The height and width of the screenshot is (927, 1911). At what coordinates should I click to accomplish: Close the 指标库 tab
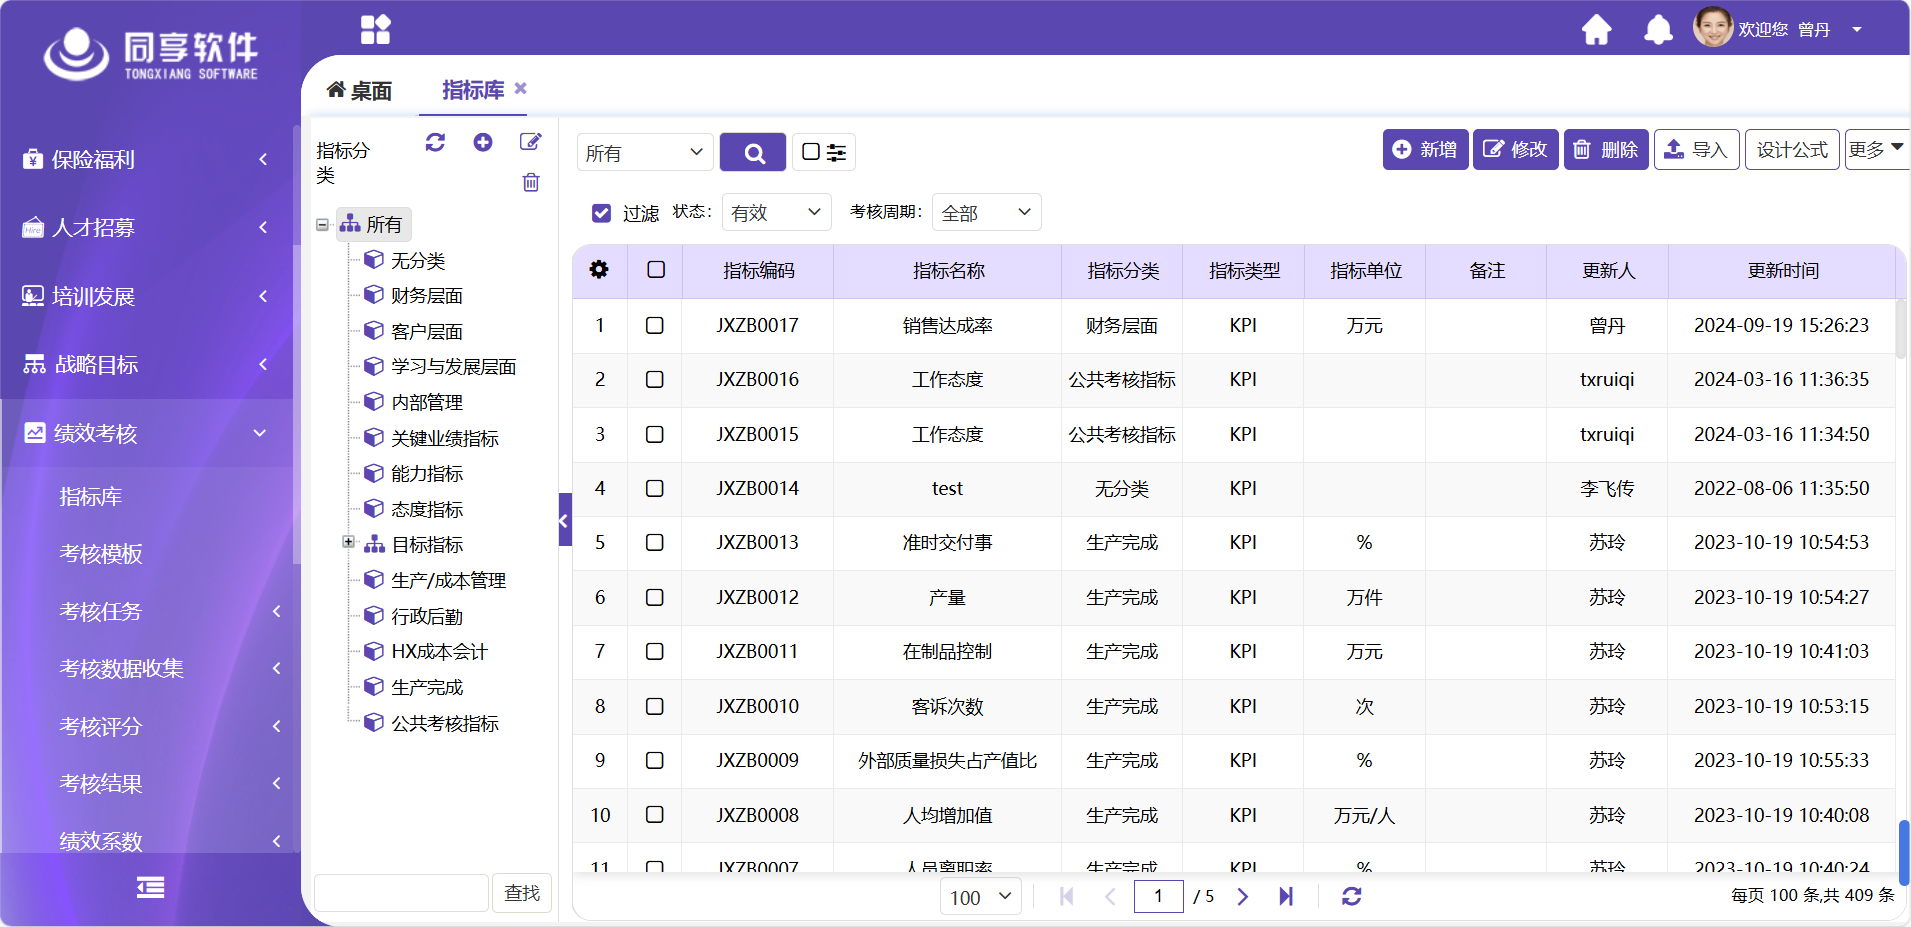520,88
